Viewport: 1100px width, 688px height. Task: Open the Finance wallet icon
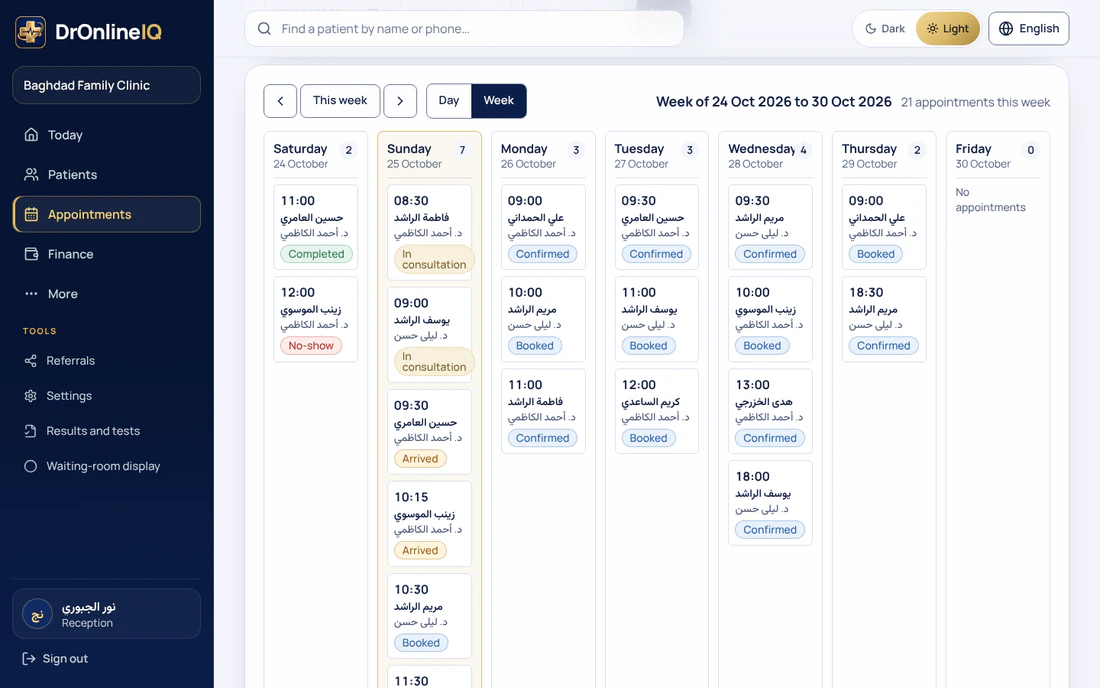(31, 254)
